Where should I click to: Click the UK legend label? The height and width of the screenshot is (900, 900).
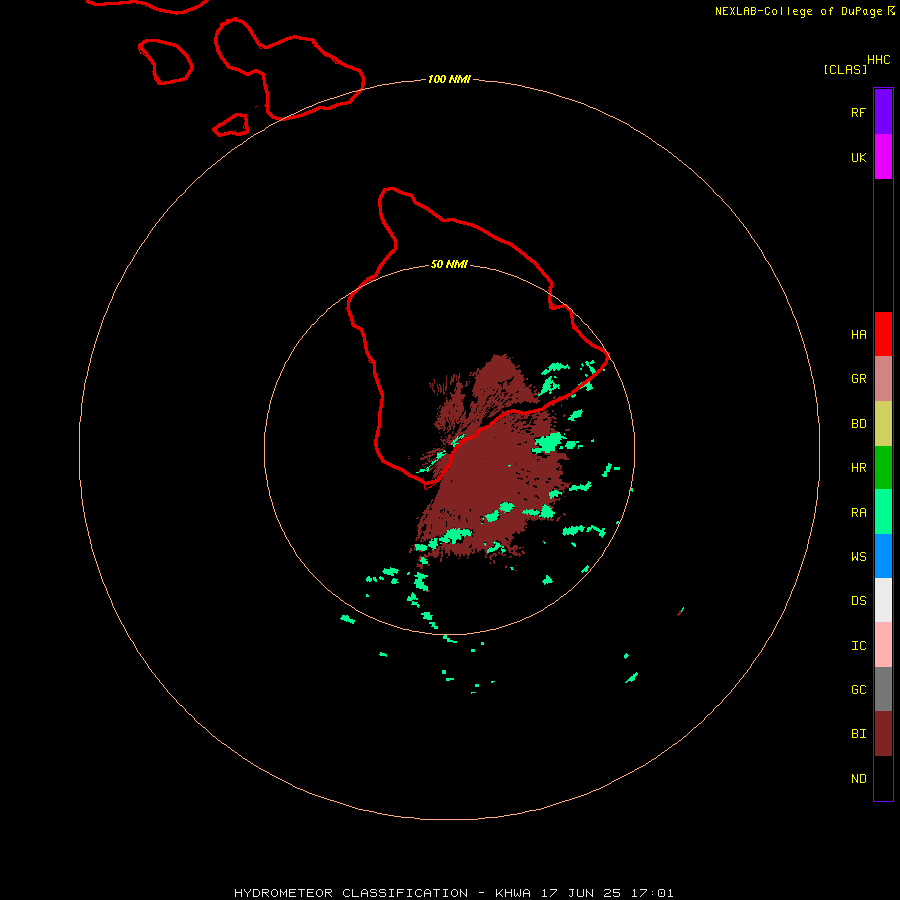click(x=858, y=158)
